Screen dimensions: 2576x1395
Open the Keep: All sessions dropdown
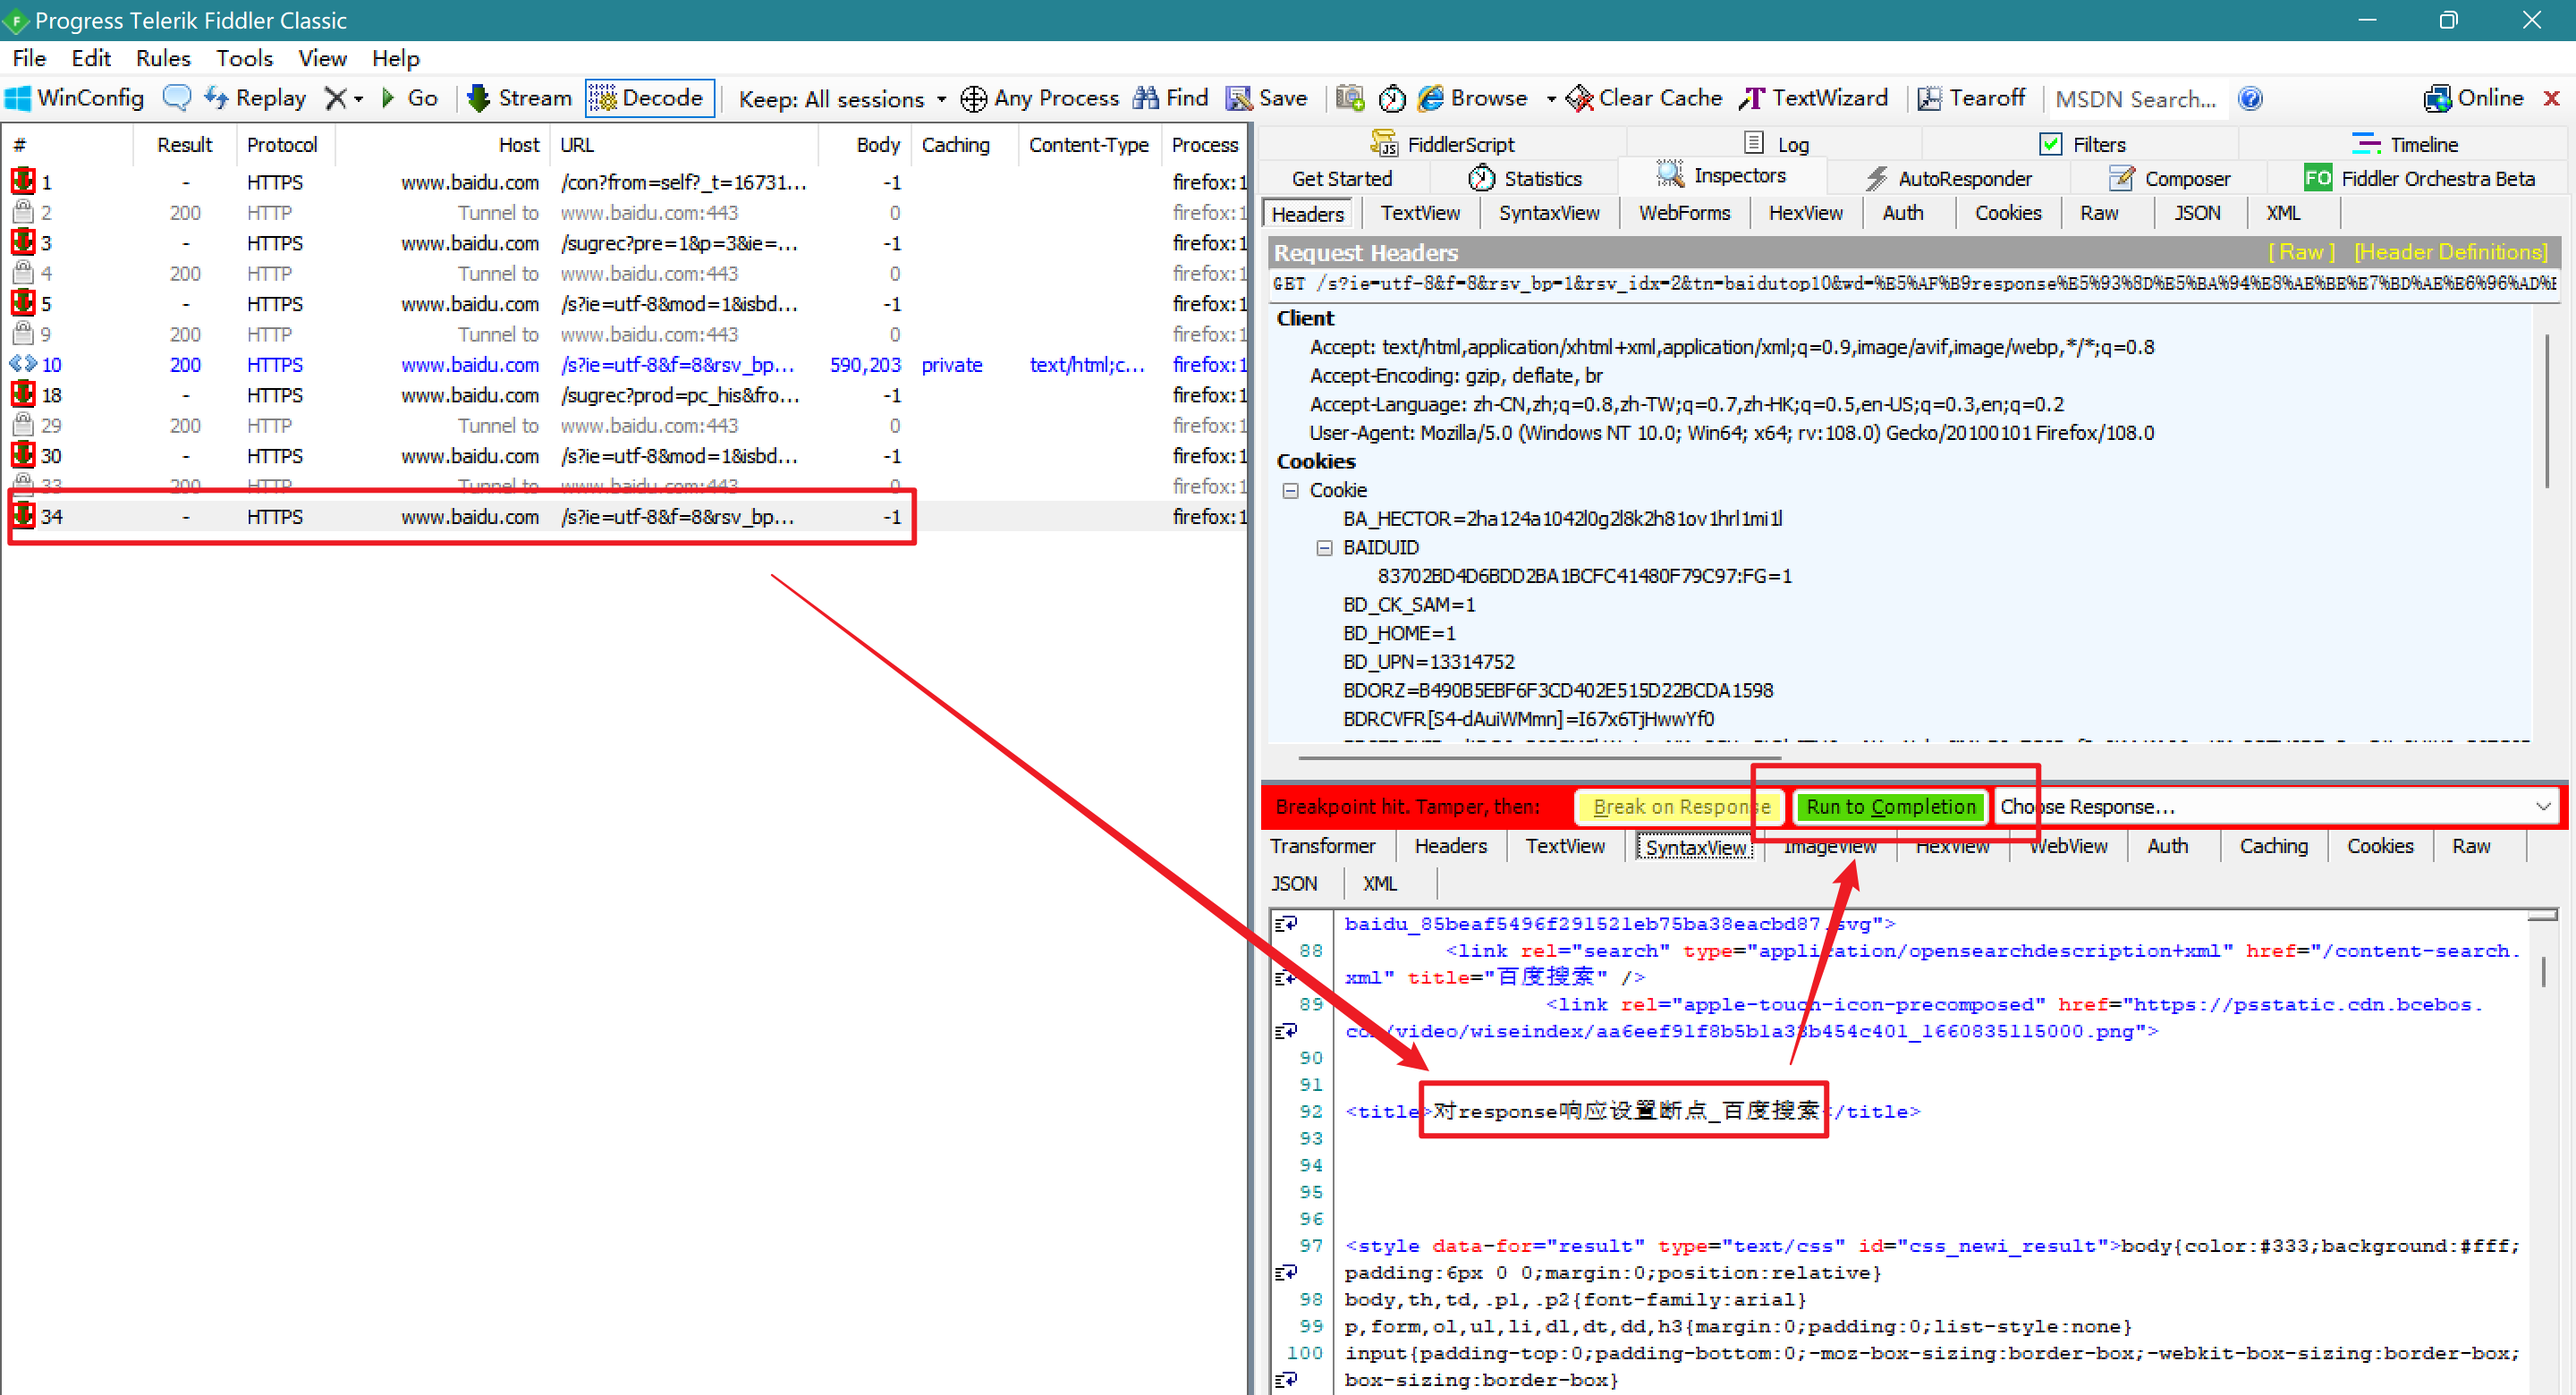(x=842, y=99)
